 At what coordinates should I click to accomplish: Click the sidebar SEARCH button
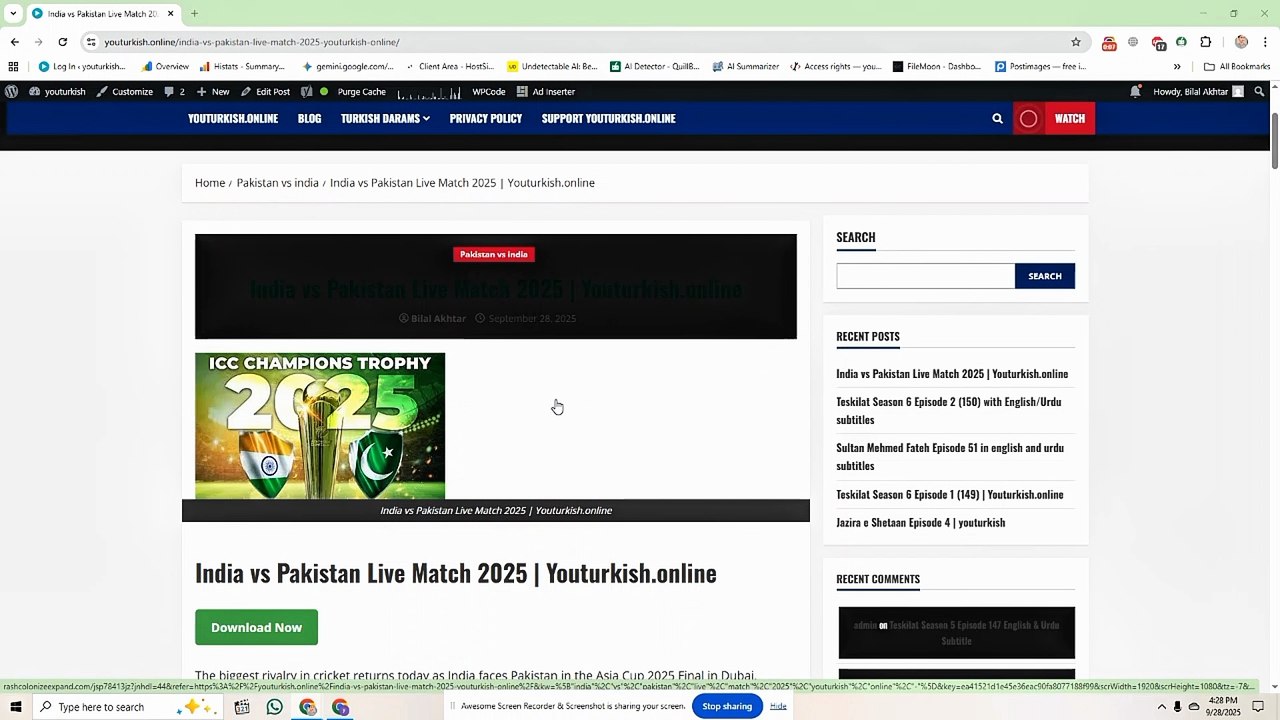pos(1045,276)
